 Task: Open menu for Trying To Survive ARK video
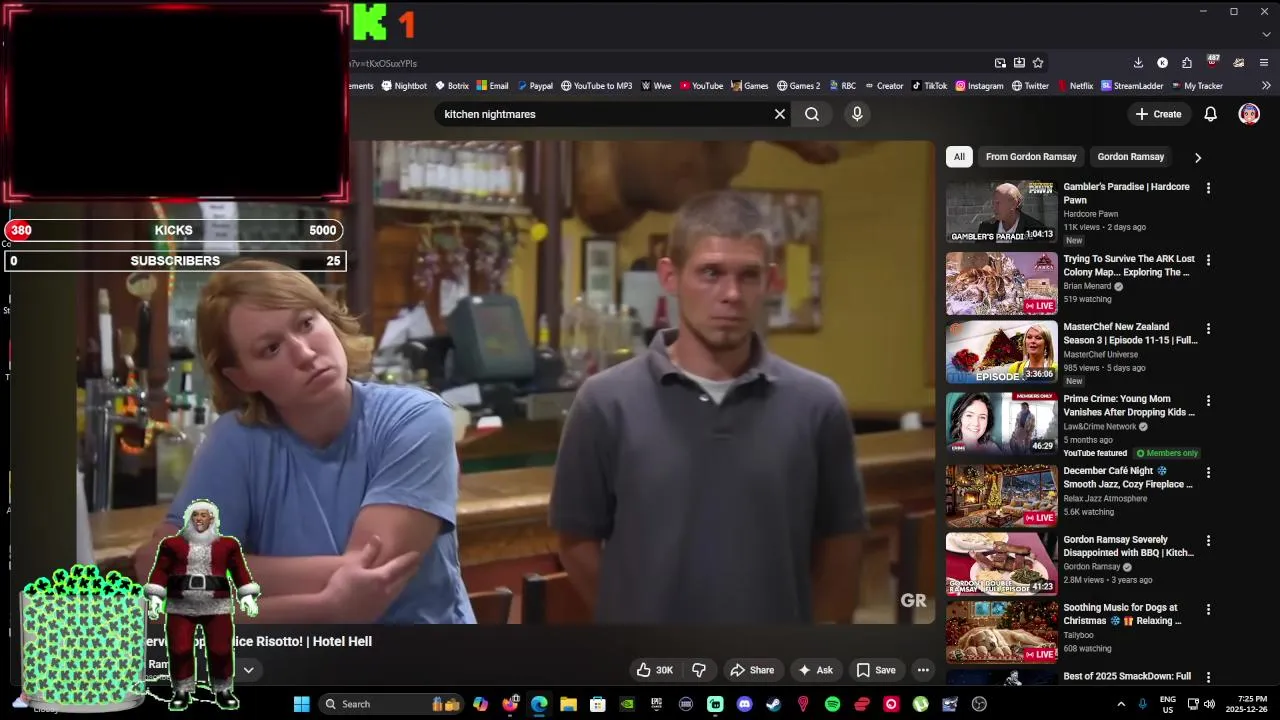(x=1208, y=260)
